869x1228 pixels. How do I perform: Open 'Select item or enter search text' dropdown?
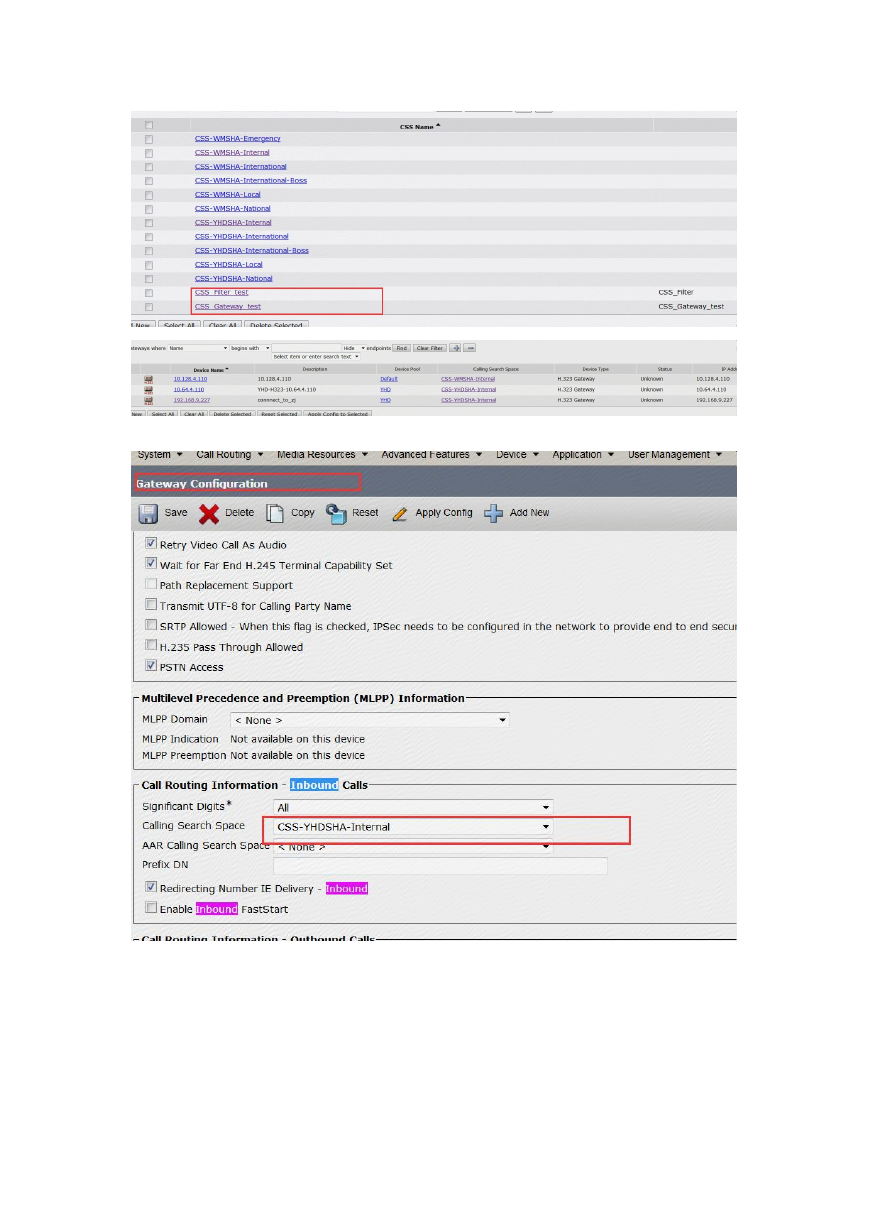click(316, 357)
